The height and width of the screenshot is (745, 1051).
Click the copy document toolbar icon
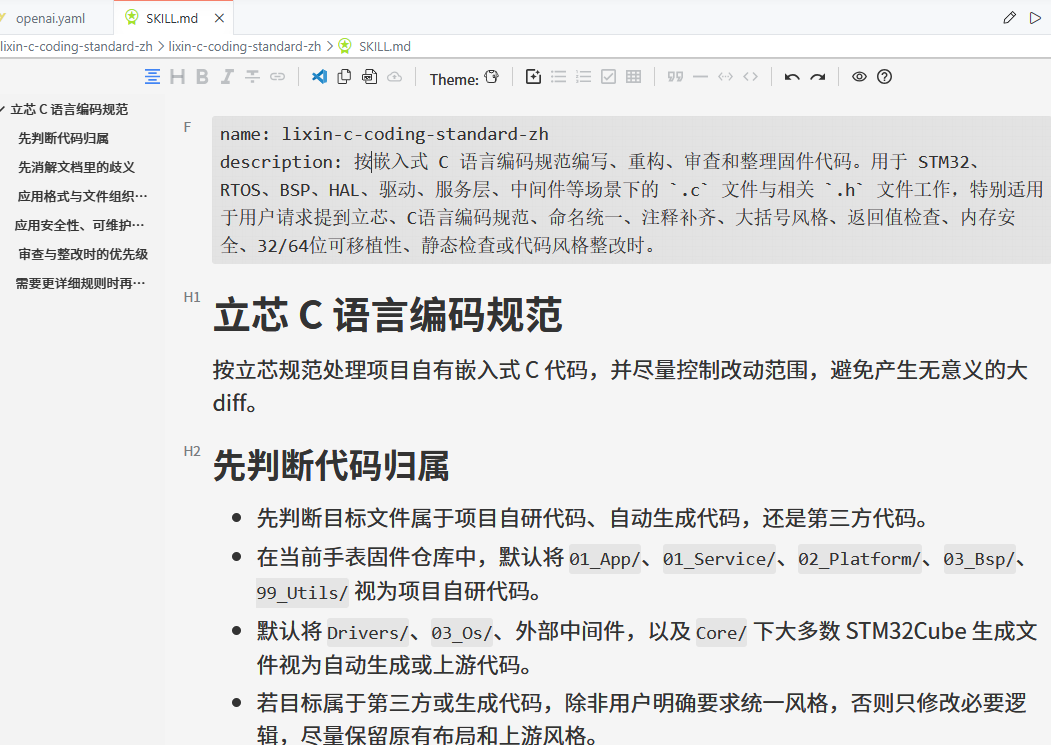point(344,77)
